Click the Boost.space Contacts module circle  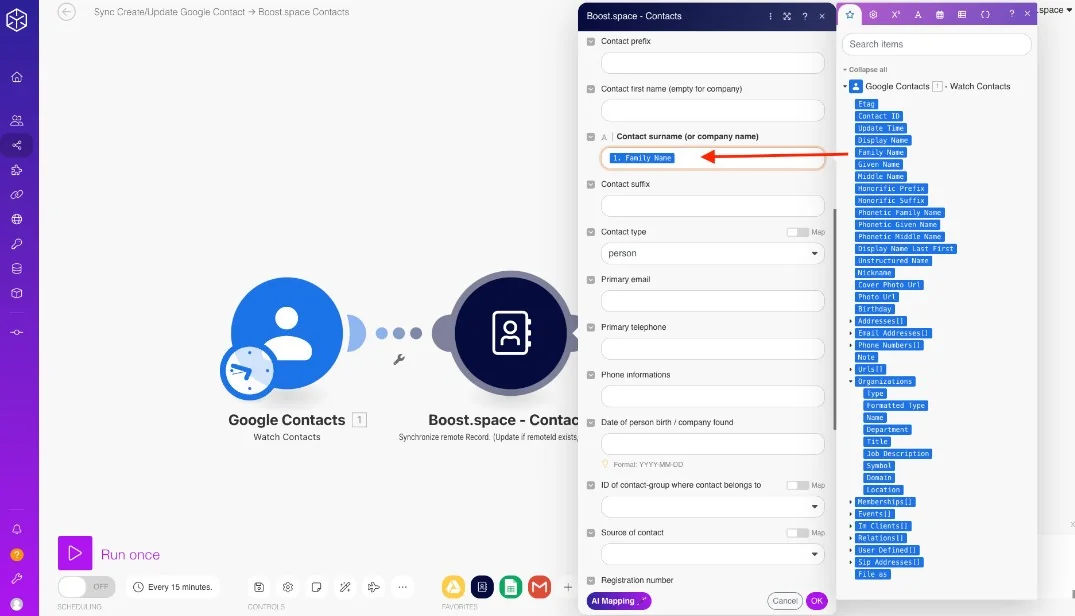(x=511, y=333)
